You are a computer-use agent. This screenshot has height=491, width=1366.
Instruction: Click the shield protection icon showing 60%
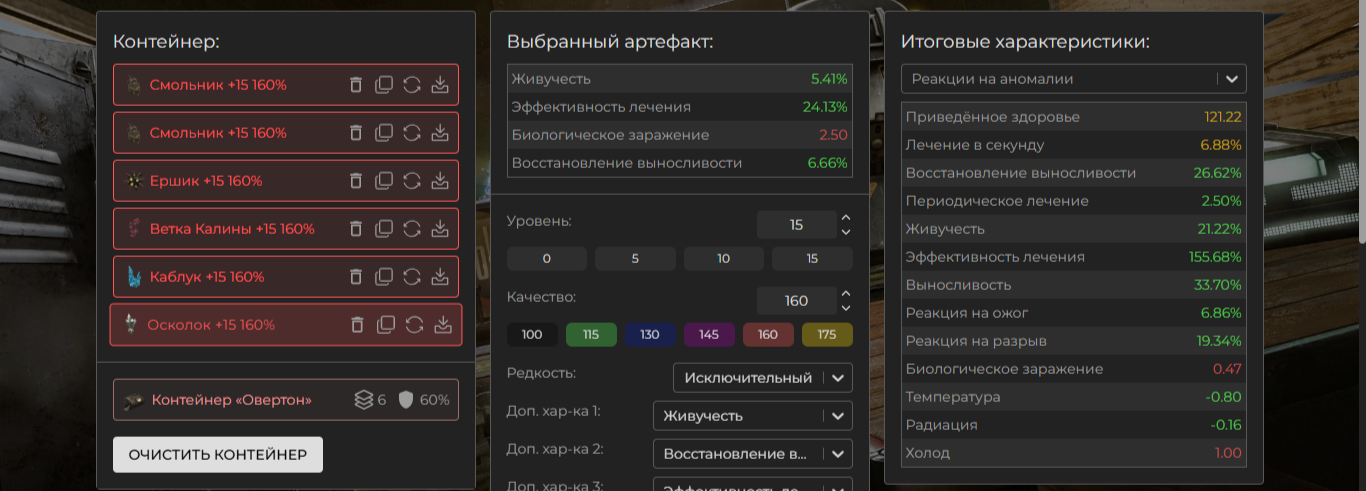pos(405,400)
